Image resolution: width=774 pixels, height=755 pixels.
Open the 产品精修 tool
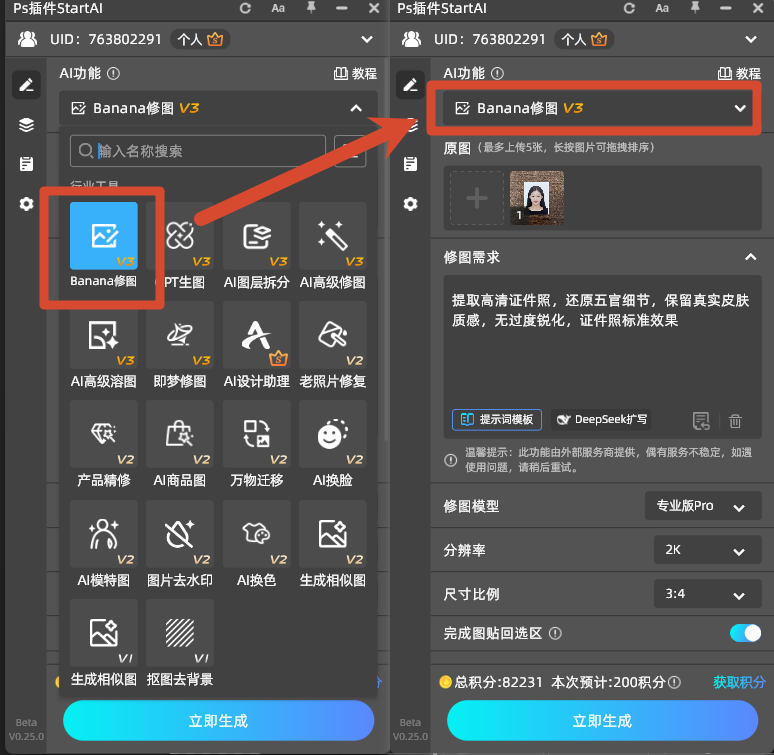coord(104,434)
